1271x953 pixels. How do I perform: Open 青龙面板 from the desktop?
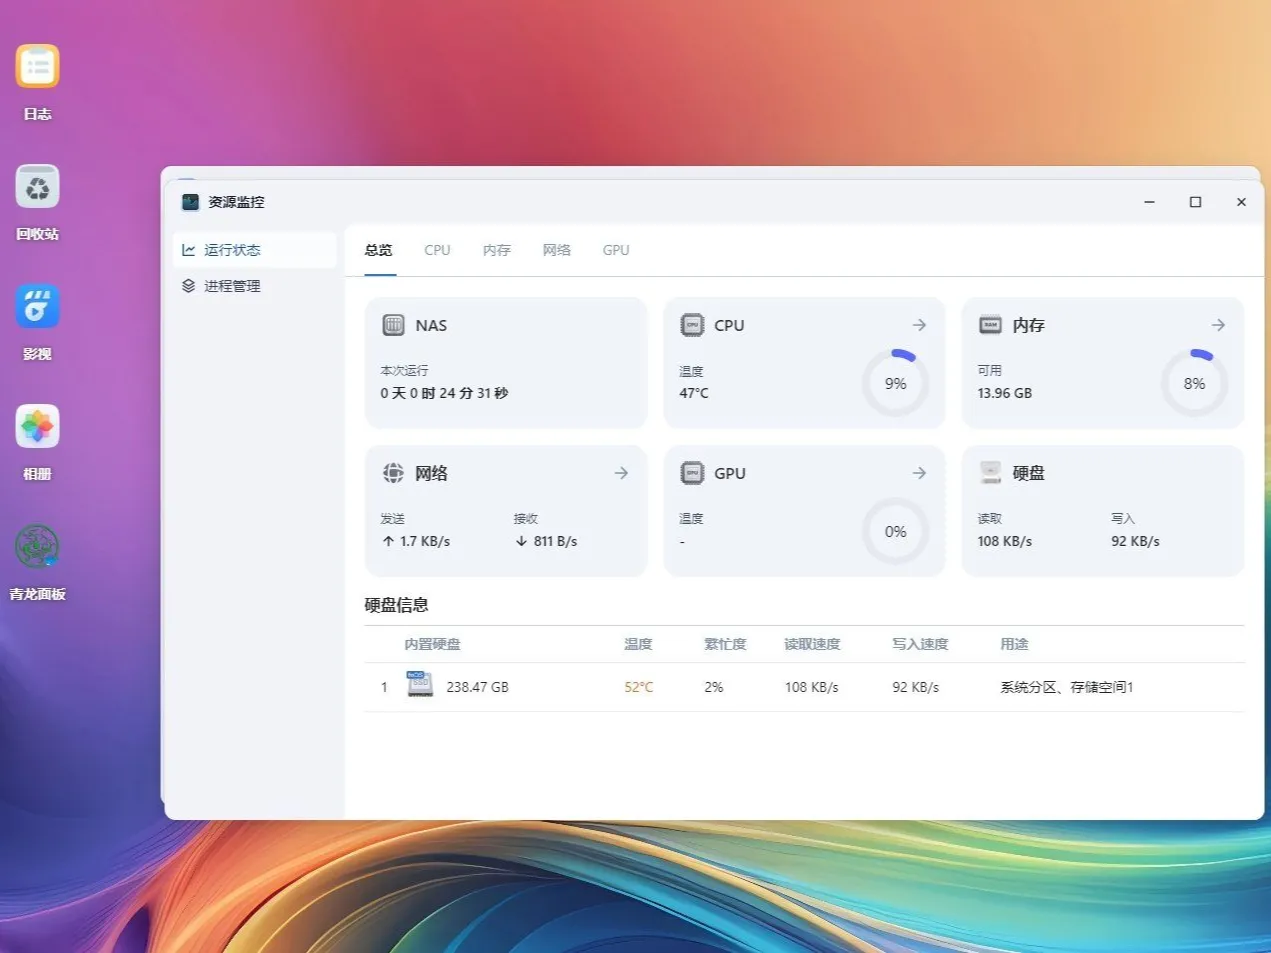(37, 547)
